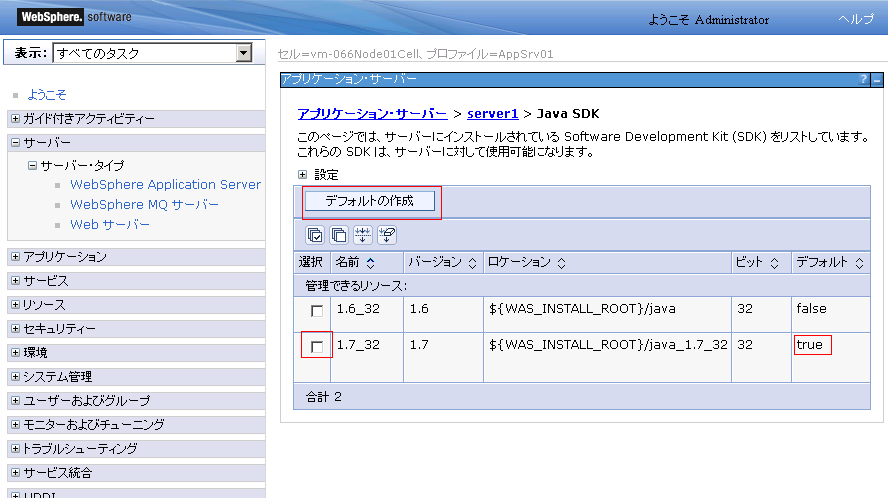Expand the セキュリティー navigation section
Image resolution: width=888 pixels, height=498 pixels.
pos(15,329)
